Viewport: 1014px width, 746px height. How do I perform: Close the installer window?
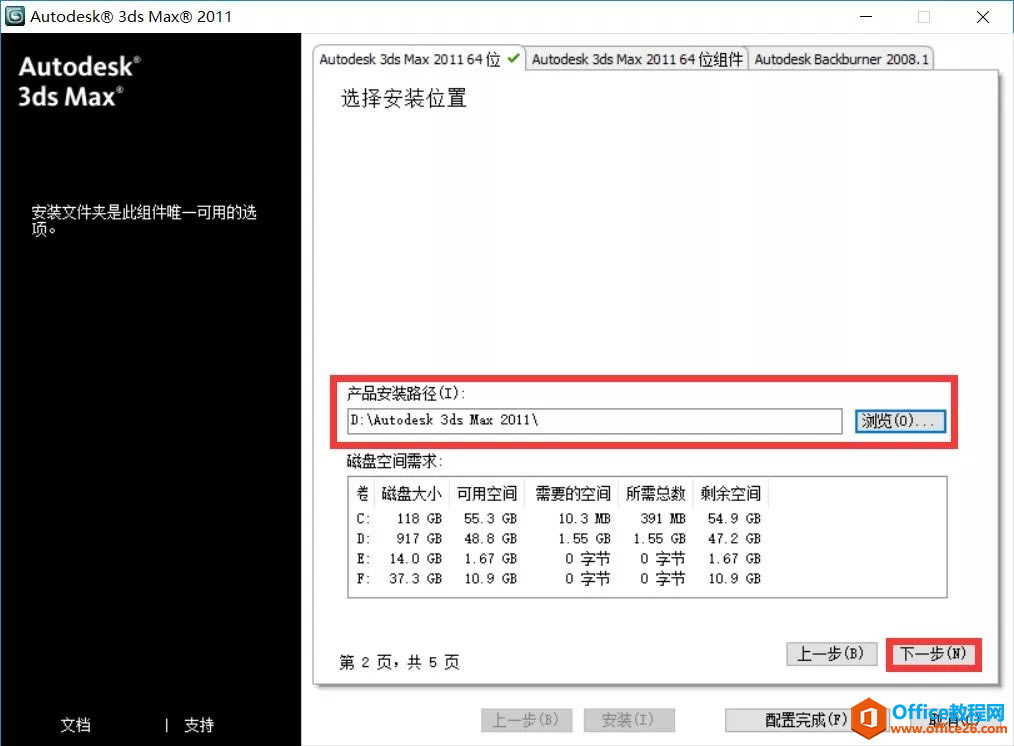[983, 17]
